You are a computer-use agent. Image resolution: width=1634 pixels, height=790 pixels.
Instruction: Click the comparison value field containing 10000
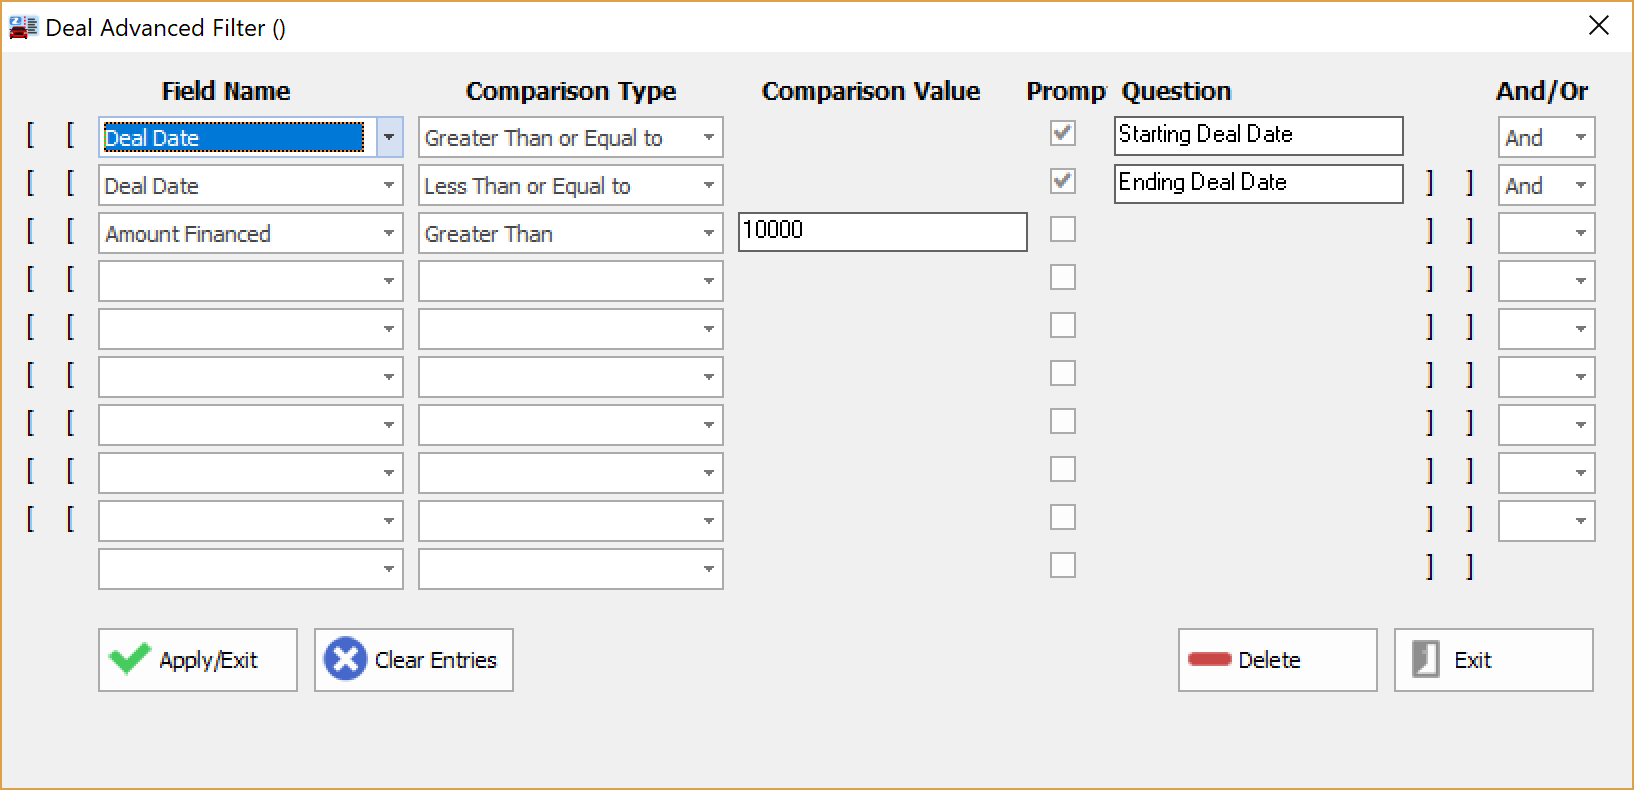[882, 232]
